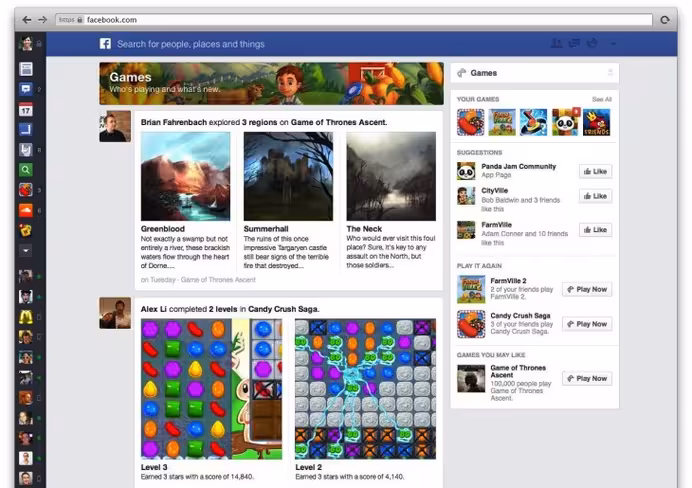Open Alex Li's profile picture
The image size is (692, 488).
click(115, 313)
